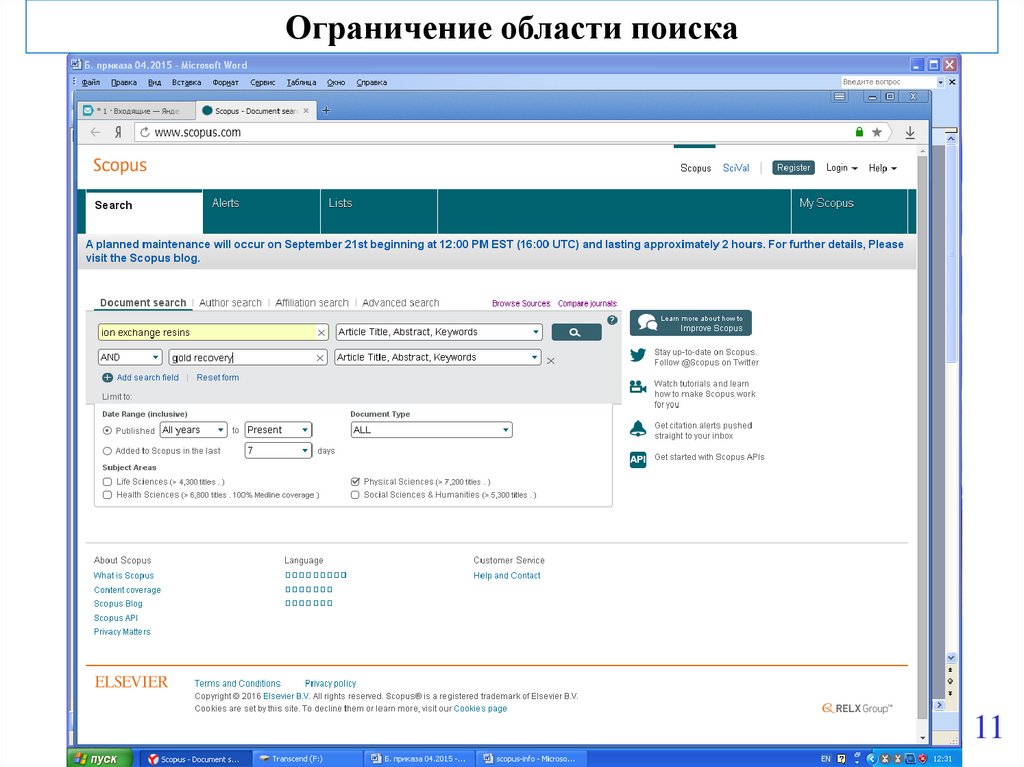Click the bookmark star in address bar
Screen dimensions: 1024x767
tap(877, 132)
